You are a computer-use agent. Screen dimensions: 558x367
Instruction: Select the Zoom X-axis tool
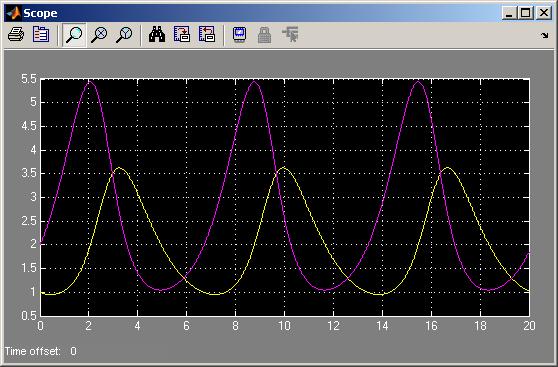[99, 35]
